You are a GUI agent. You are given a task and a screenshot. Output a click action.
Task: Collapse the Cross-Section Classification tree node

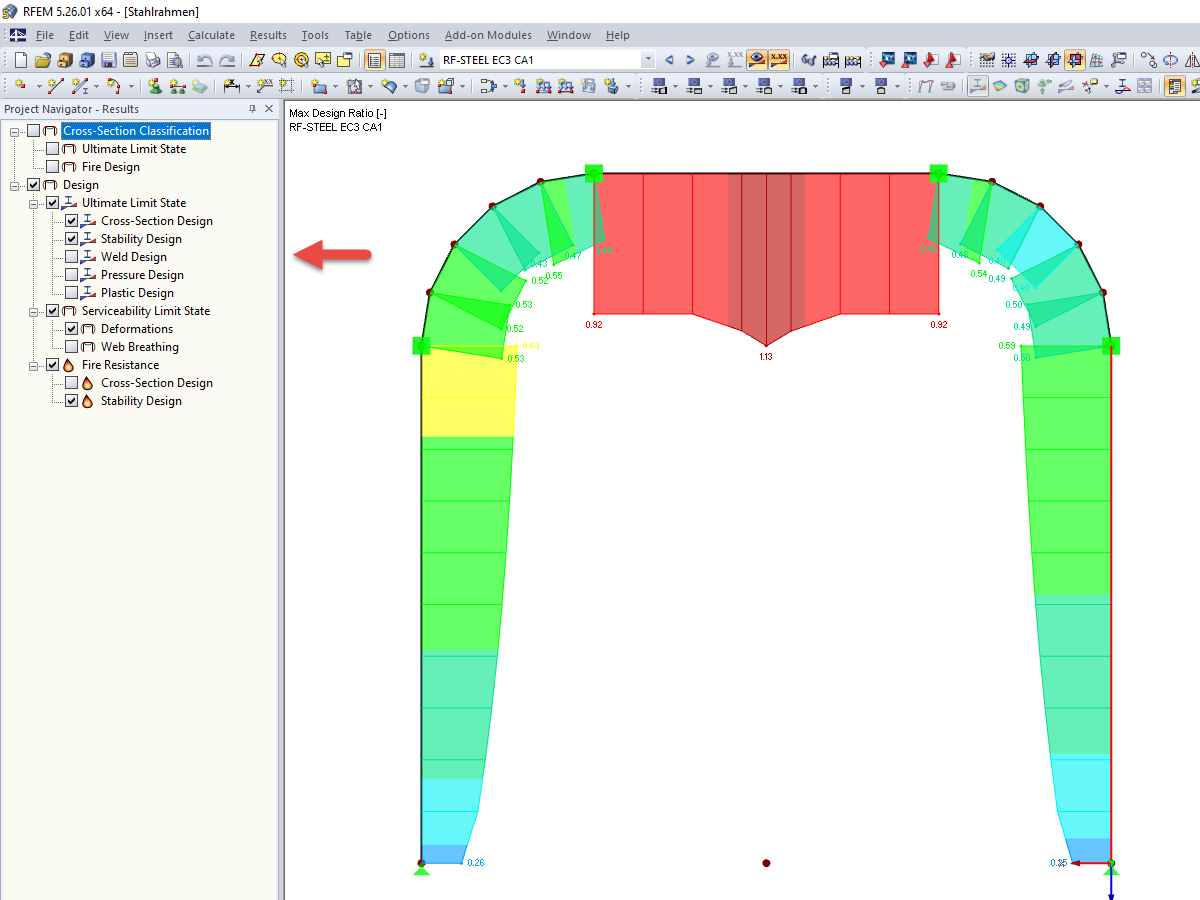[15, 131]
